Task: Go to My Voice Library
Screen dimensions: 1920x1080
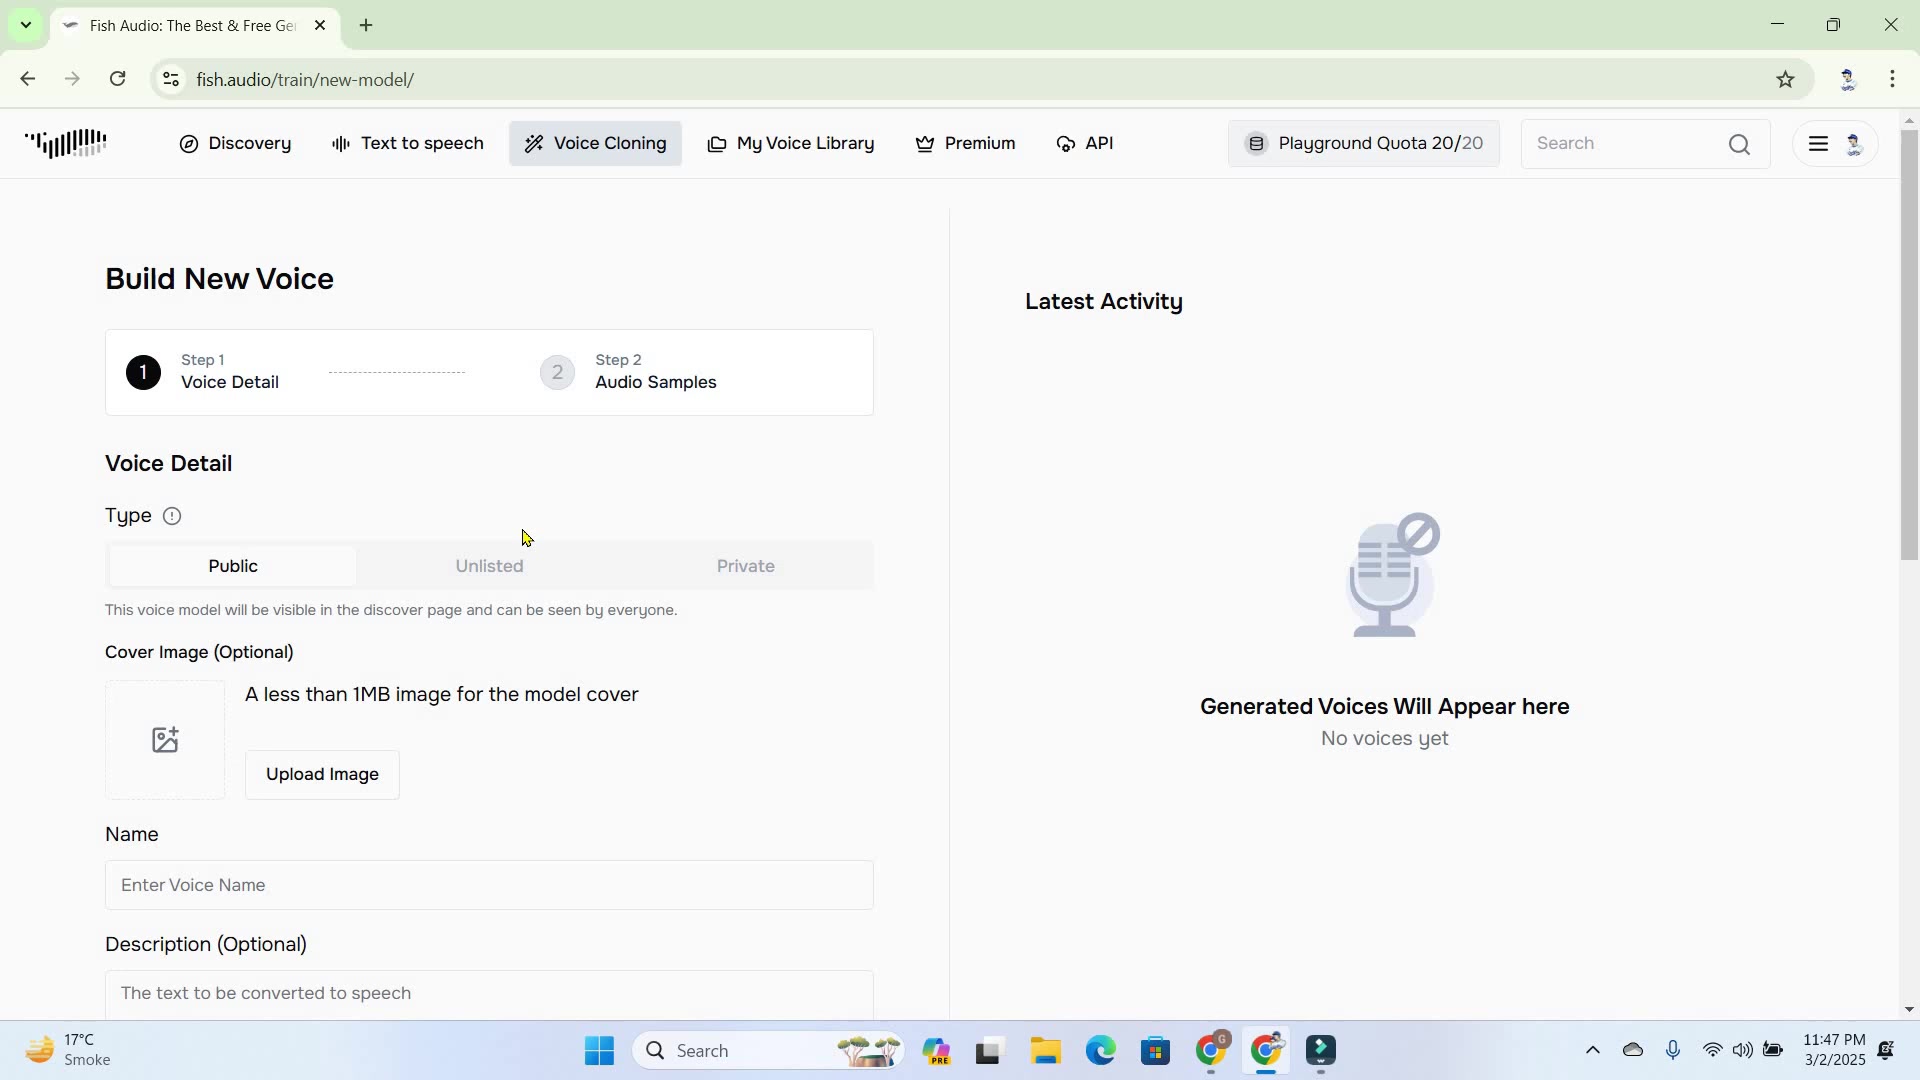Action: tap(791, 144)
